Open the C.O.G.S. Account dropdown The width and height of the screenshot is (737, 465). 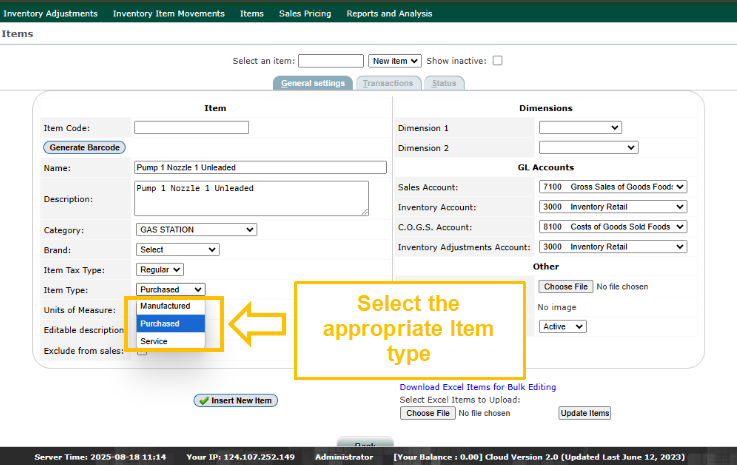[x=613, y=227]
